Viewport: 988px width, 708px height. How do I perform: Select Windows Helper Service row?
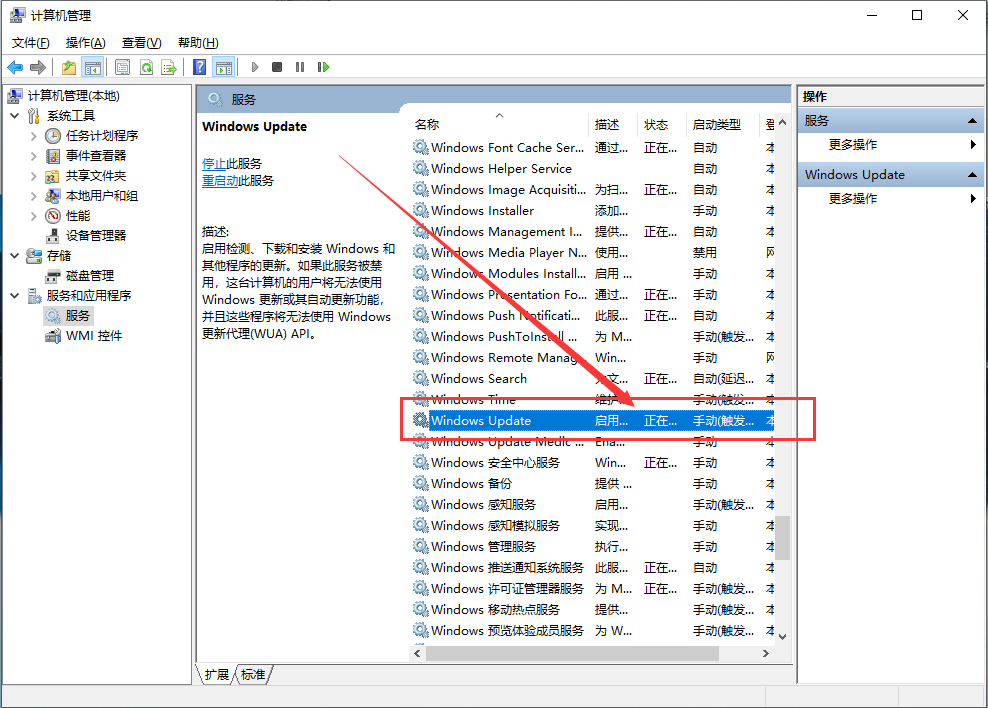[x=593, y=169]
